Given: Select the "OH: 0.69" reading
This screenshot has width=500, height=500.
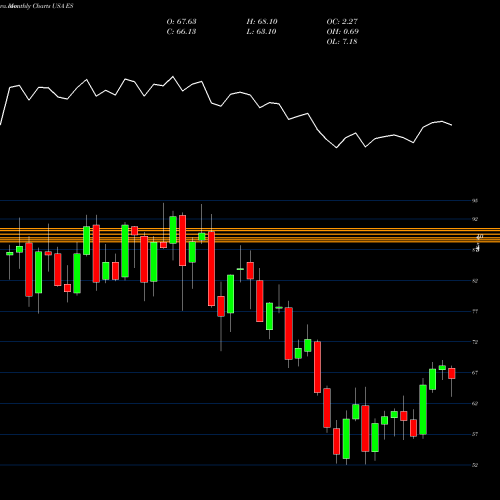Looking at the screenshot, I should (342, 32).
